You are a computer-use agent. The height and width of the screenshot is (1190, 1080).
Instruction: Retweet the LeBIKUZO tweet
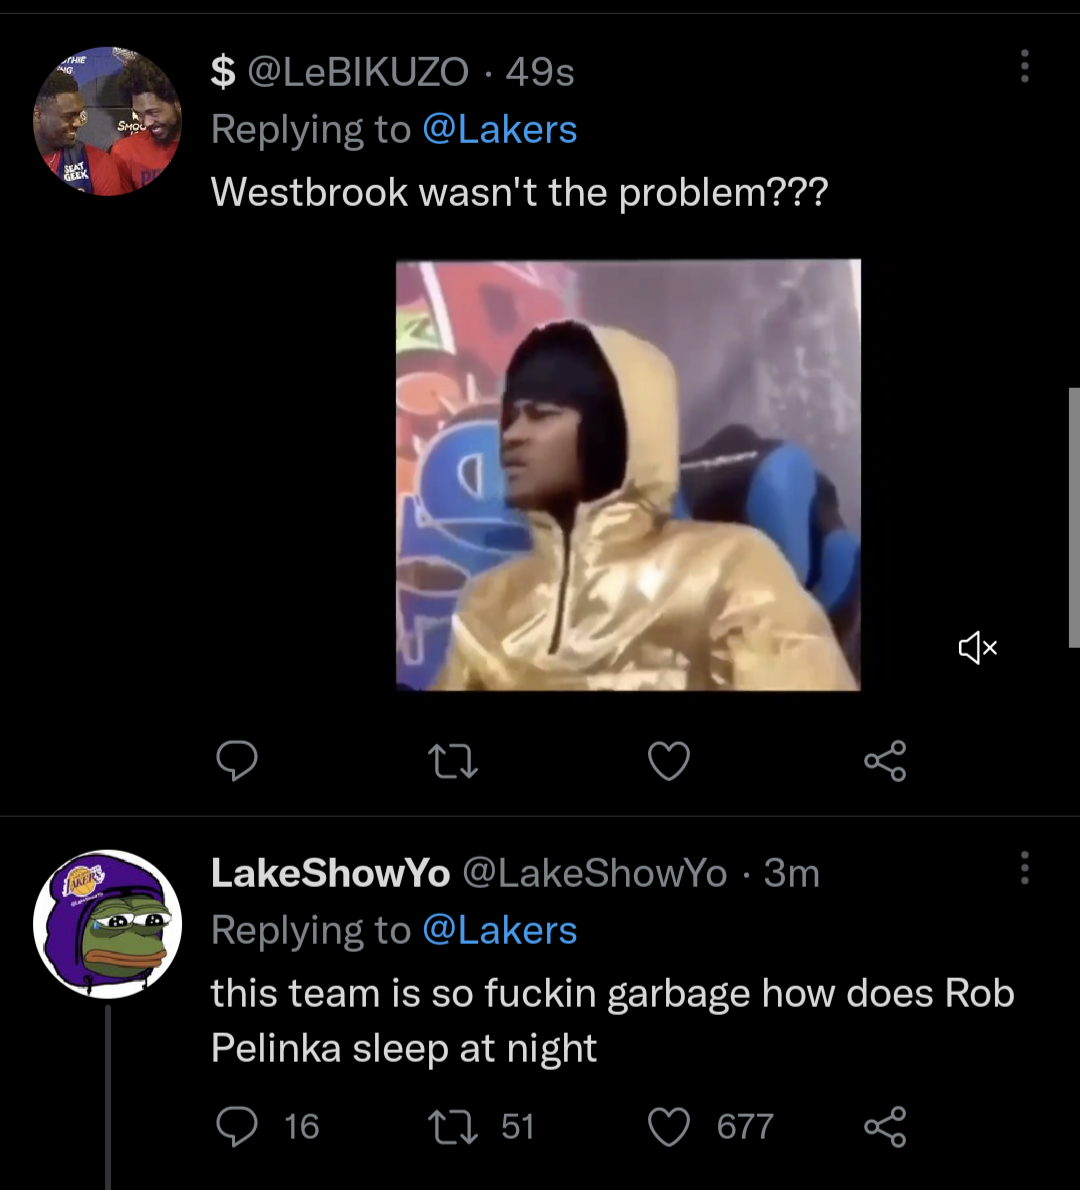[453, 763]
